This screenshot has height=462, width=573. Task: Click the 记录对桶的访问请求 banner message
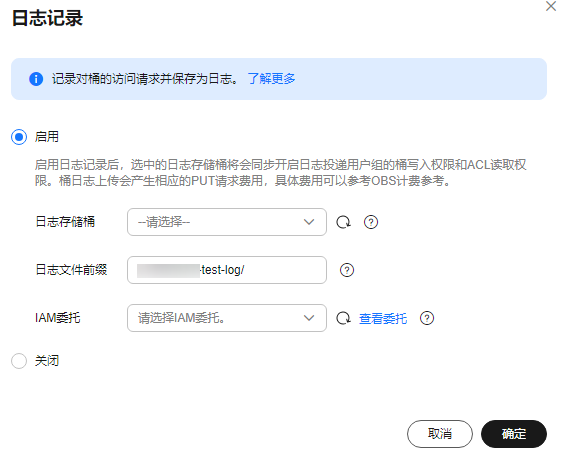click(145, 79)
